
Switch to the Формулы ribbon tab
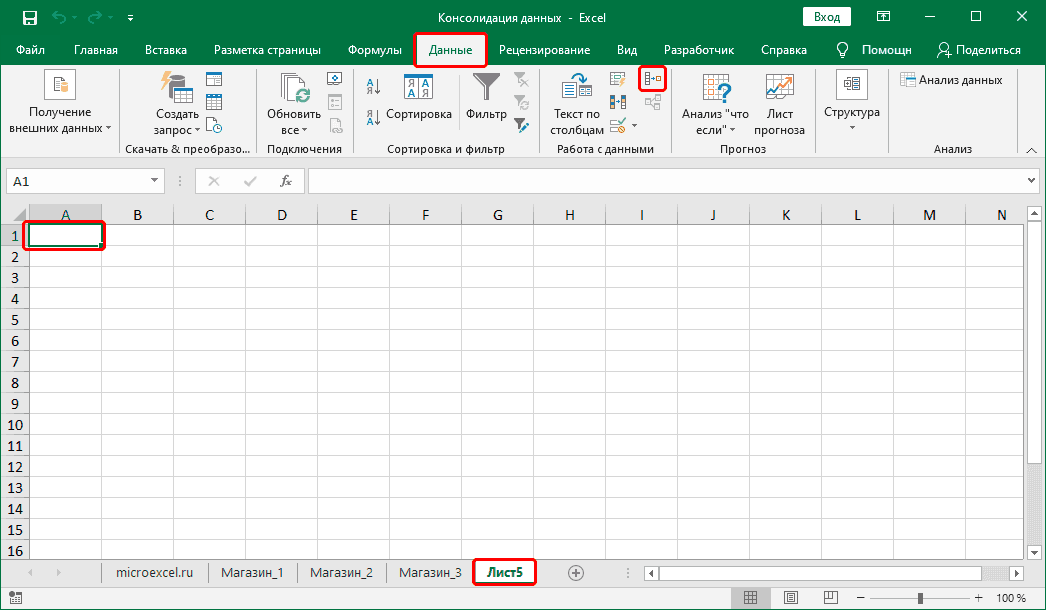374,48
